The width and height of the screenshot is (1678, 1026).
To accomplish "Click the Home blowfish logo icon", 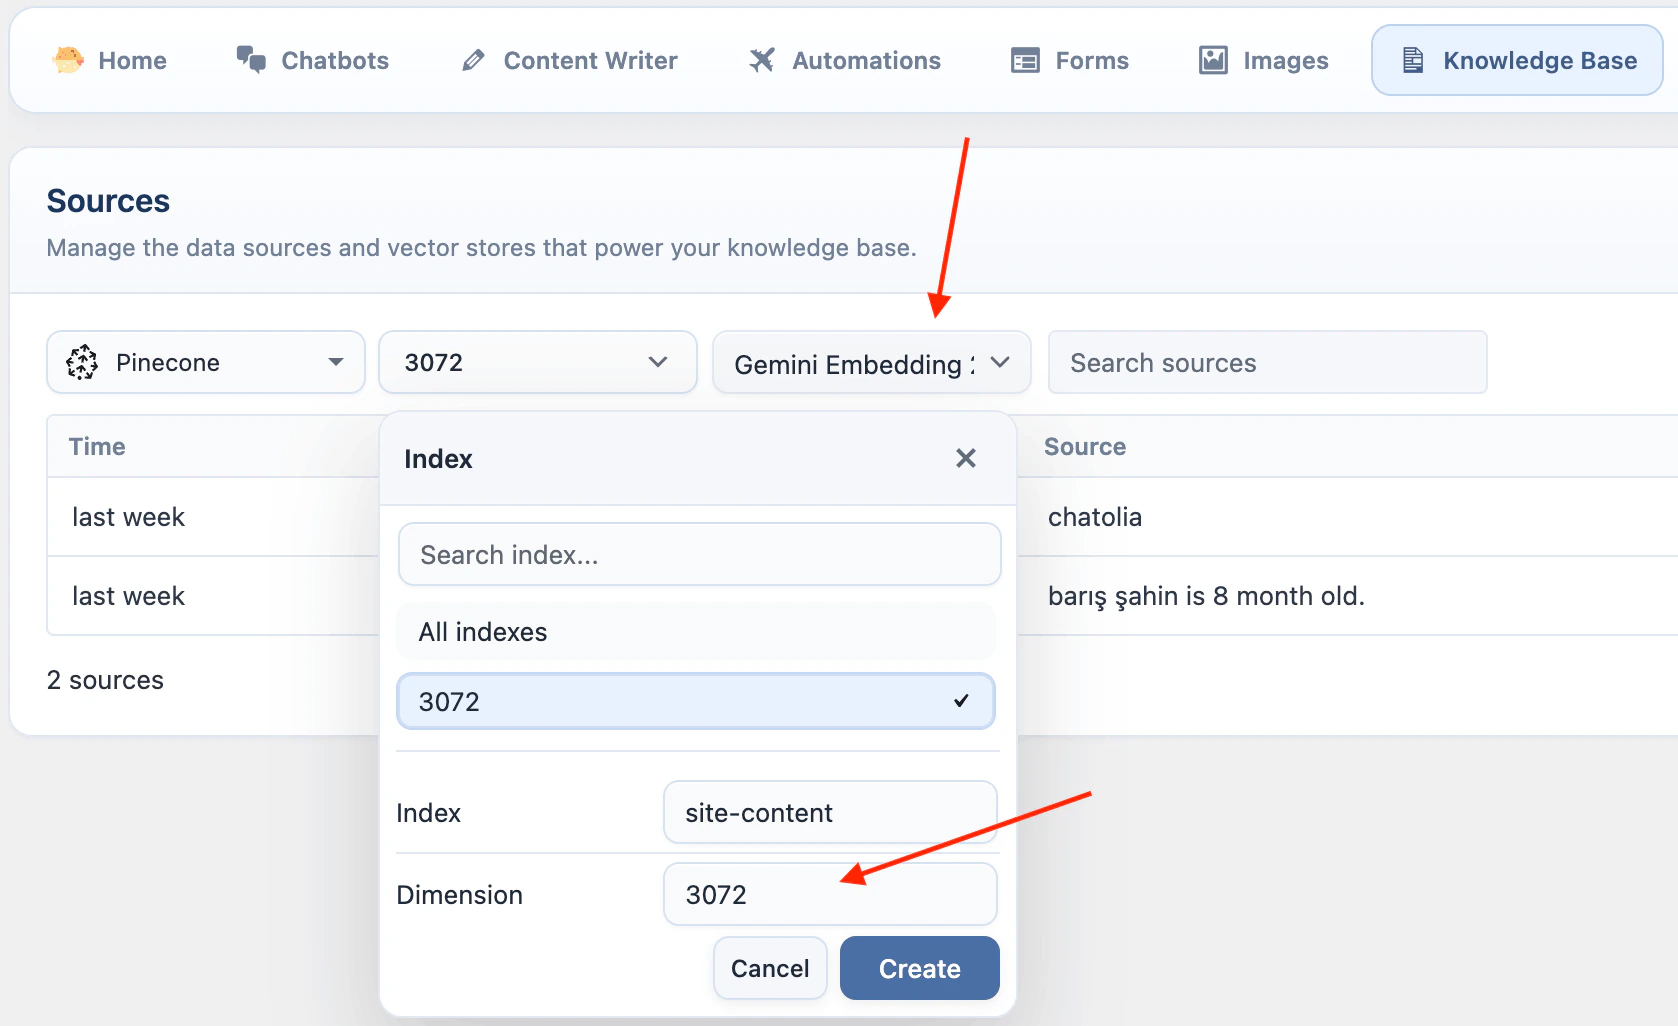I will point(68,60).
